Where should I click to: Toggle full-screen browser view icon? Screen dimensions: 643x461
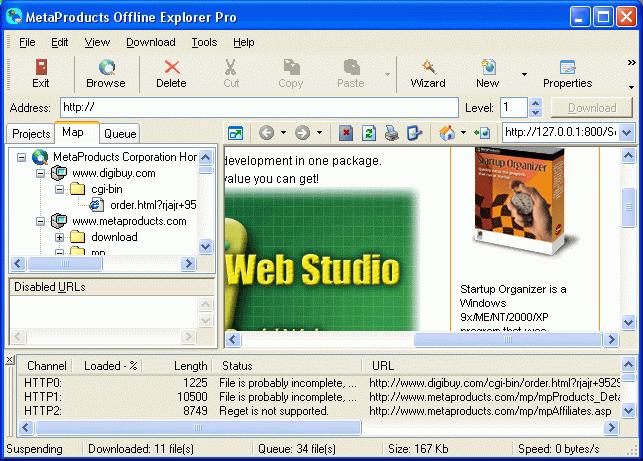click(x=236, y=133)
